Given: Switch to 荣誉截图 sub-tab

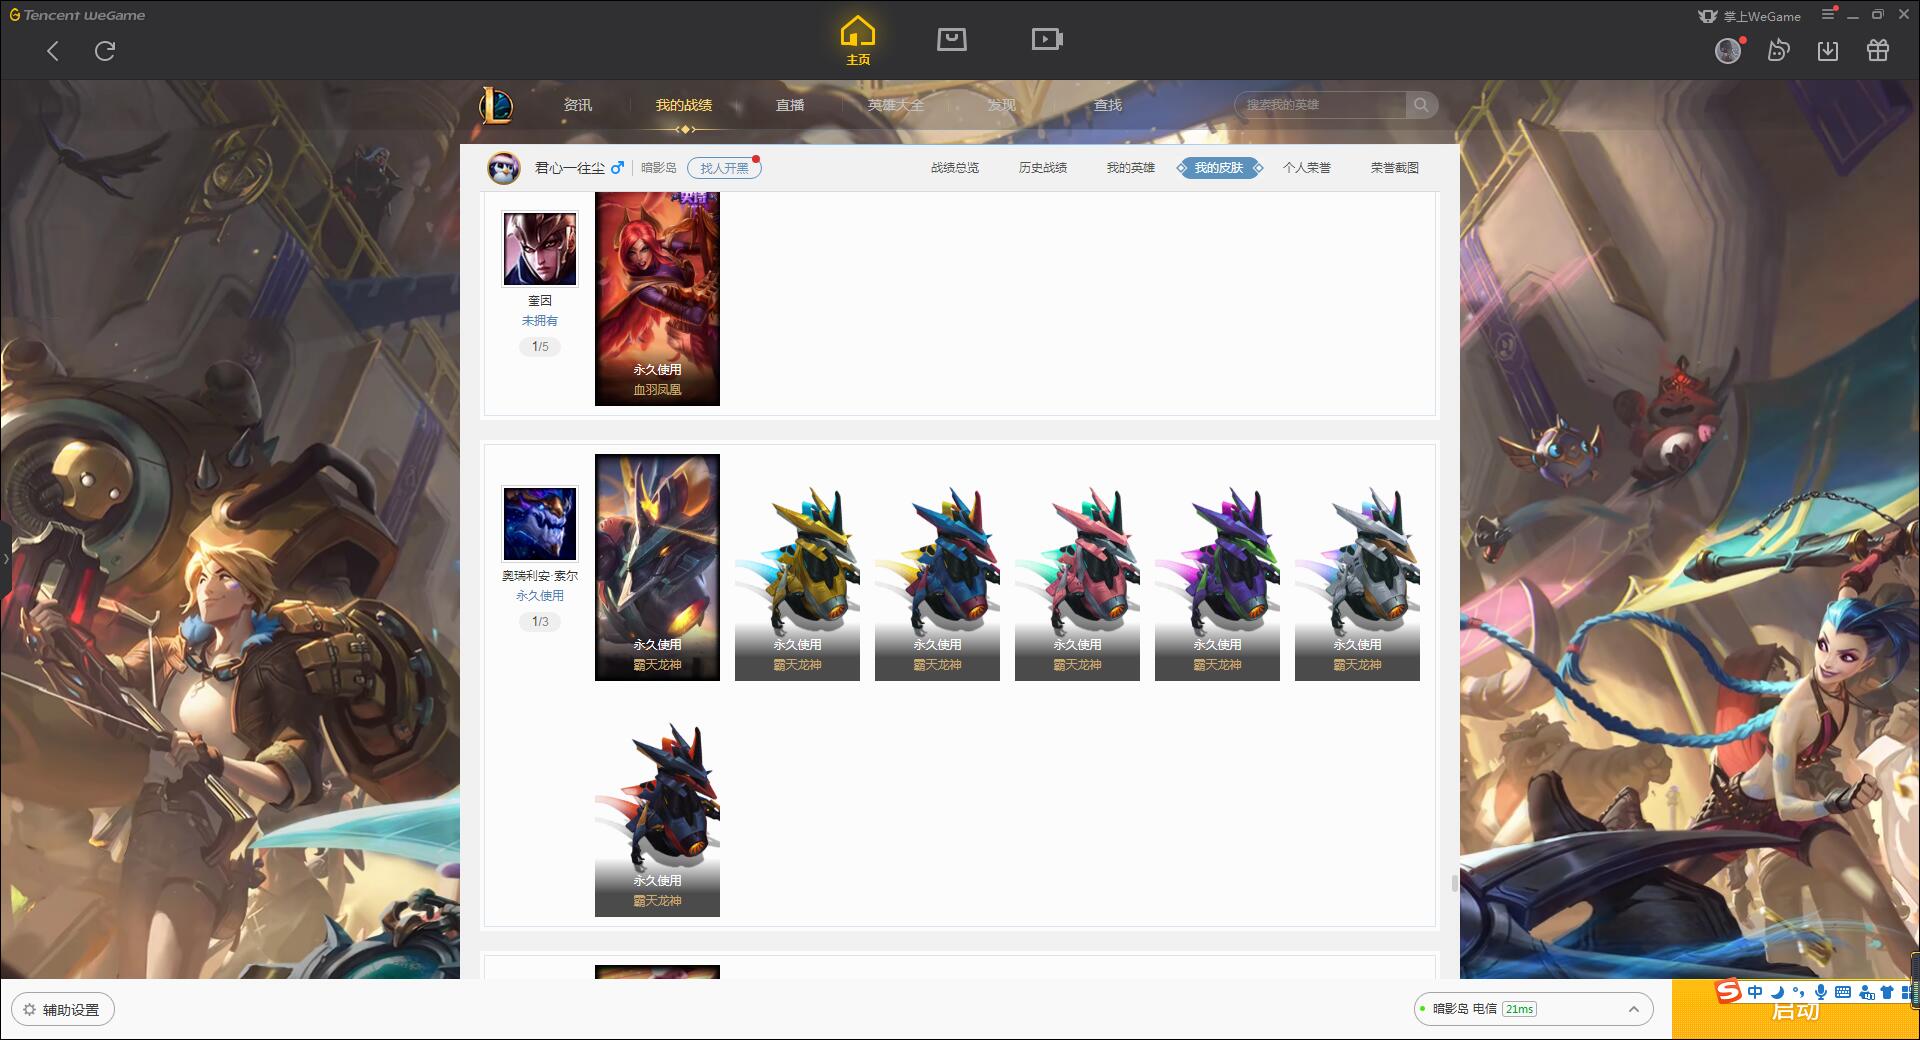Looking at the screenshot, I should [1395, 168].
